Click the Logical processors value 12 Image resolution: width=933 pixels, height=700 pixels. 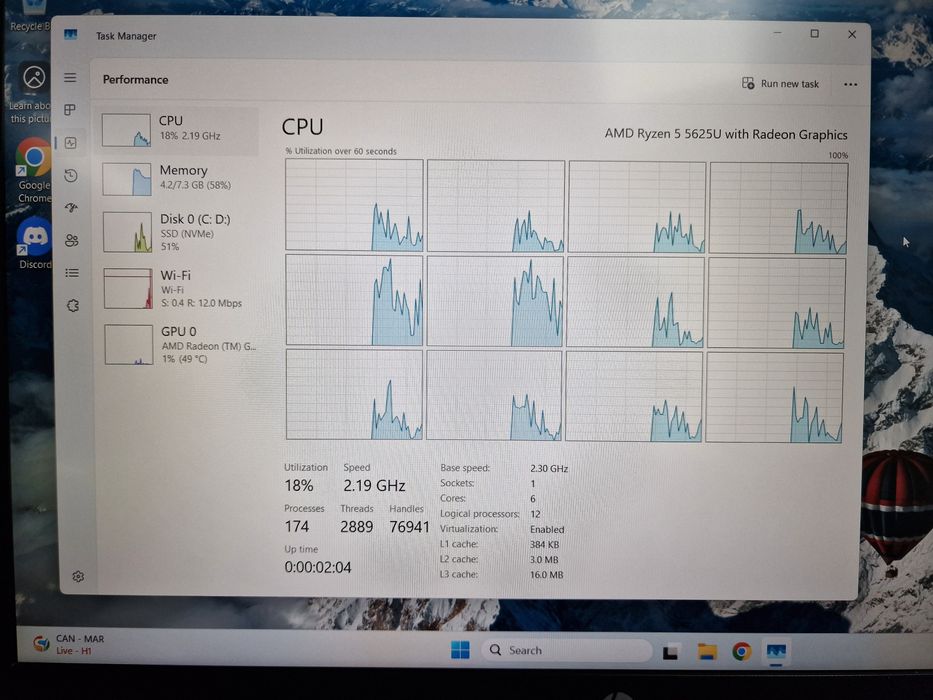coord(535,514)
